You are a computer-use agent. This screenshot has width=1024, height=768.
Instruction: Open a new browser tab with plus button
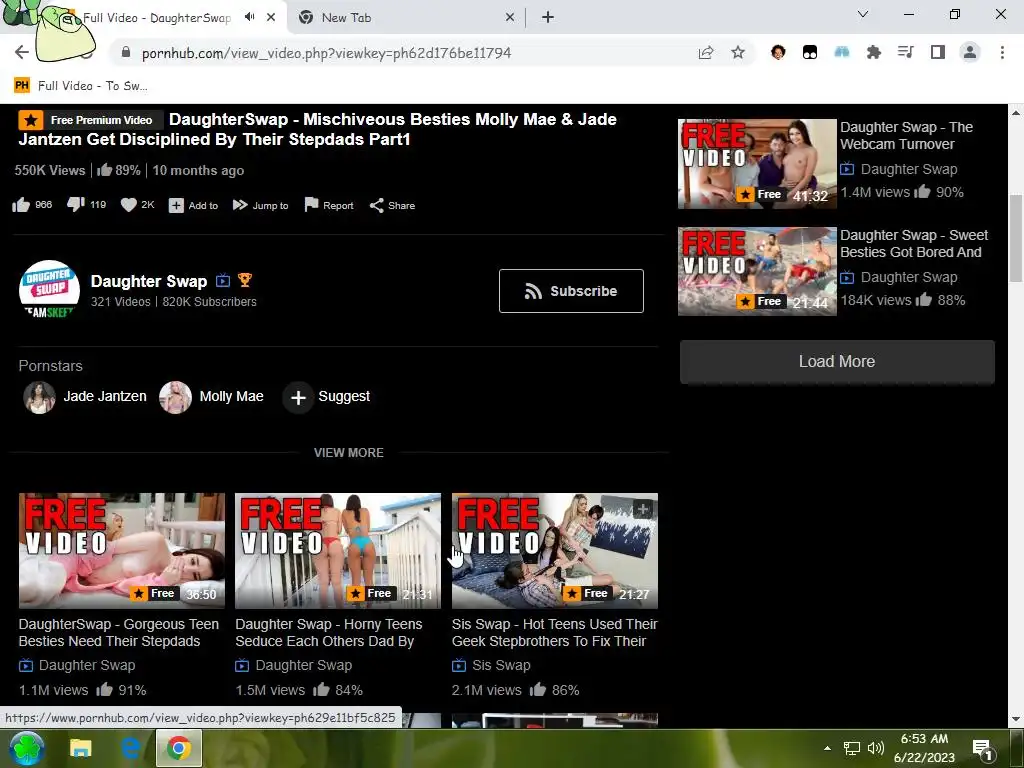coord(548,18)
